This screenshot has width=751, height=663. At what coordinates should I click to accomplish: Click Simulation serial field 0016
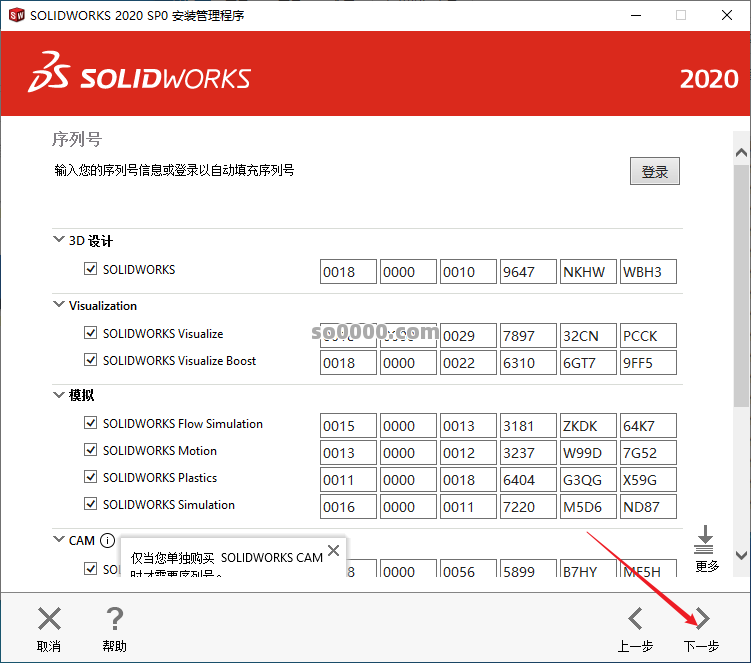[x=348, y=507]
